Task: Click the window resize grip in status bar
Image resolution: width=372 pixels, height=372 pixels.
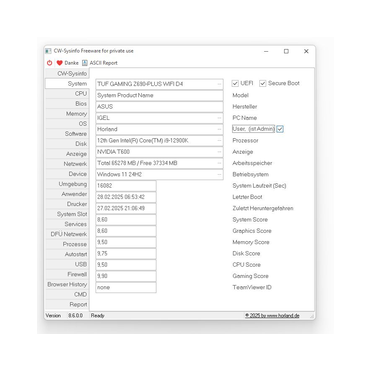Action: click(x=312, y=316)
